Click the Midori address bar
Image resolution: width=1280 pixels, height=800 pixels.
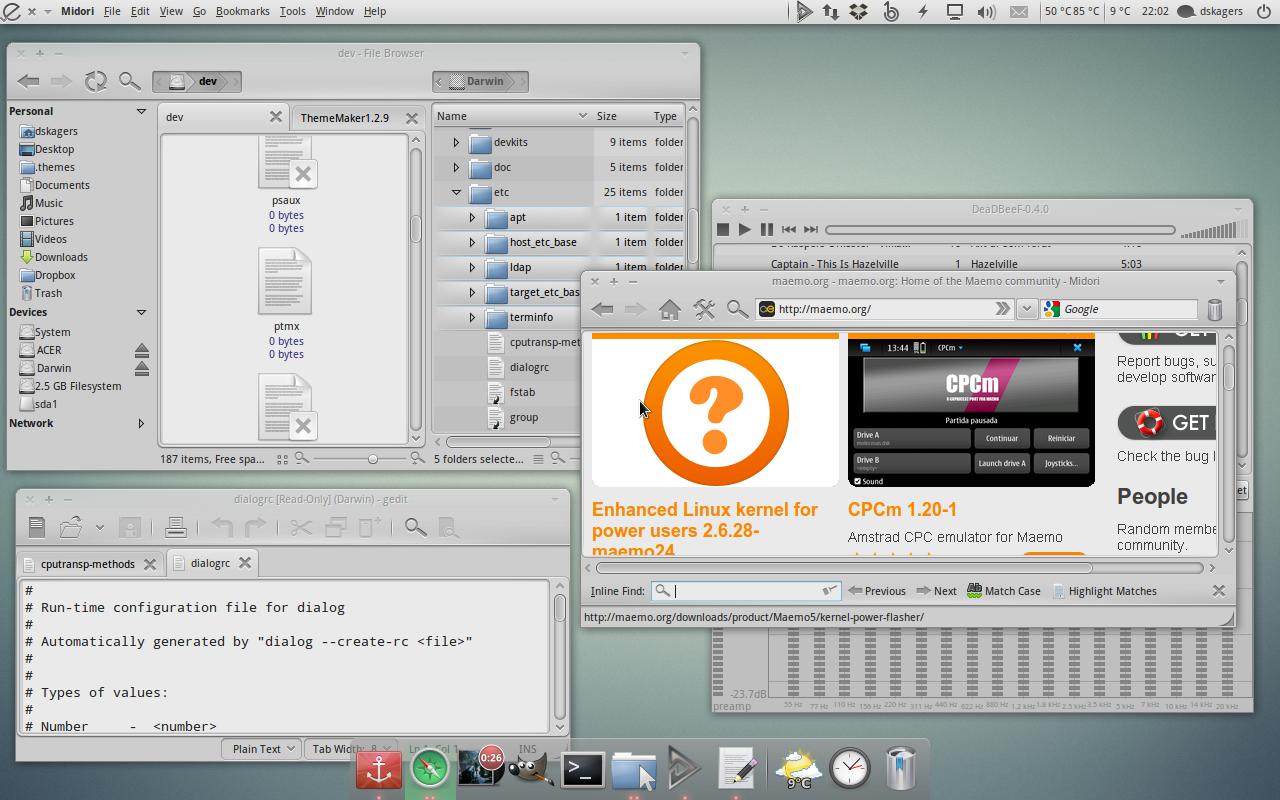coord(885,309)
